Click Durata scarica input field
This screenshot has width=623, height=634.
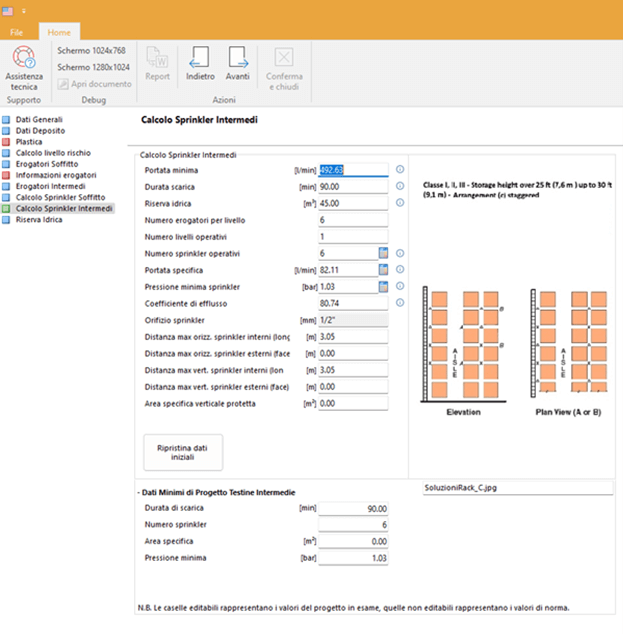[353, 187]
